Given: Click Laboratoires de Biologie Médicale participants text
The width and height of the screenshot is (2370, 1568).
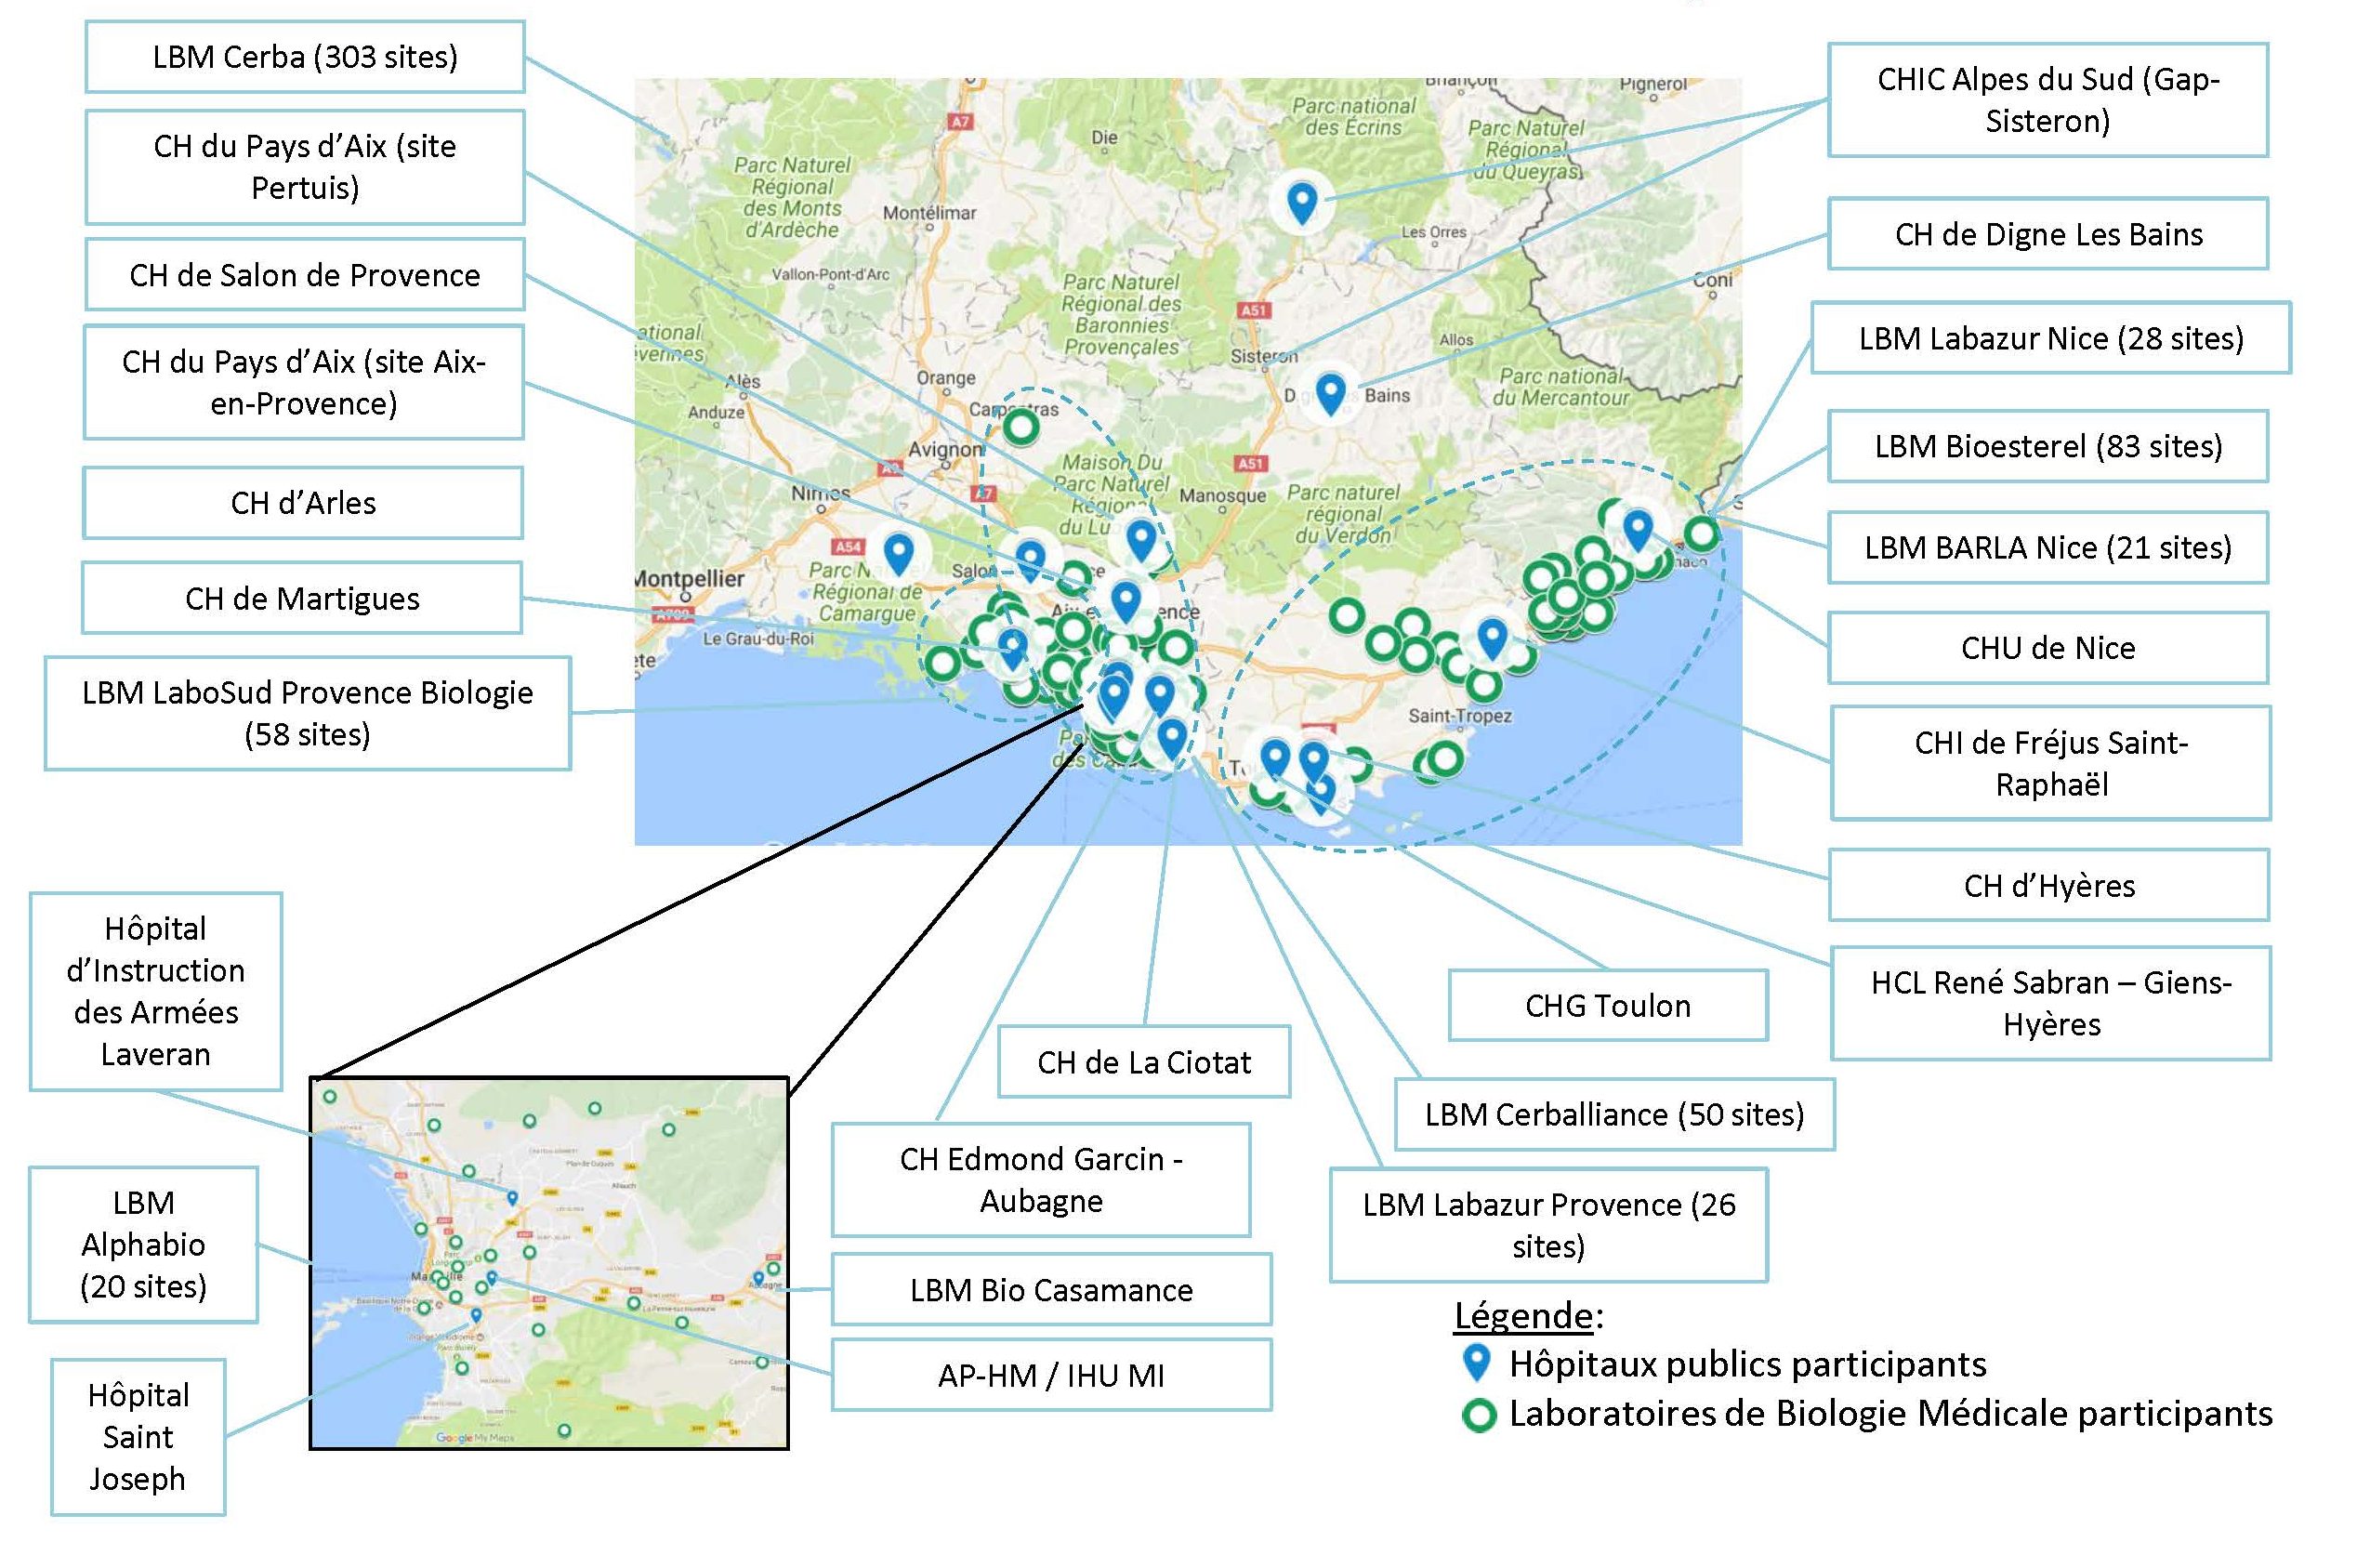Looking at the screenshot, I should (1890, 1414).
